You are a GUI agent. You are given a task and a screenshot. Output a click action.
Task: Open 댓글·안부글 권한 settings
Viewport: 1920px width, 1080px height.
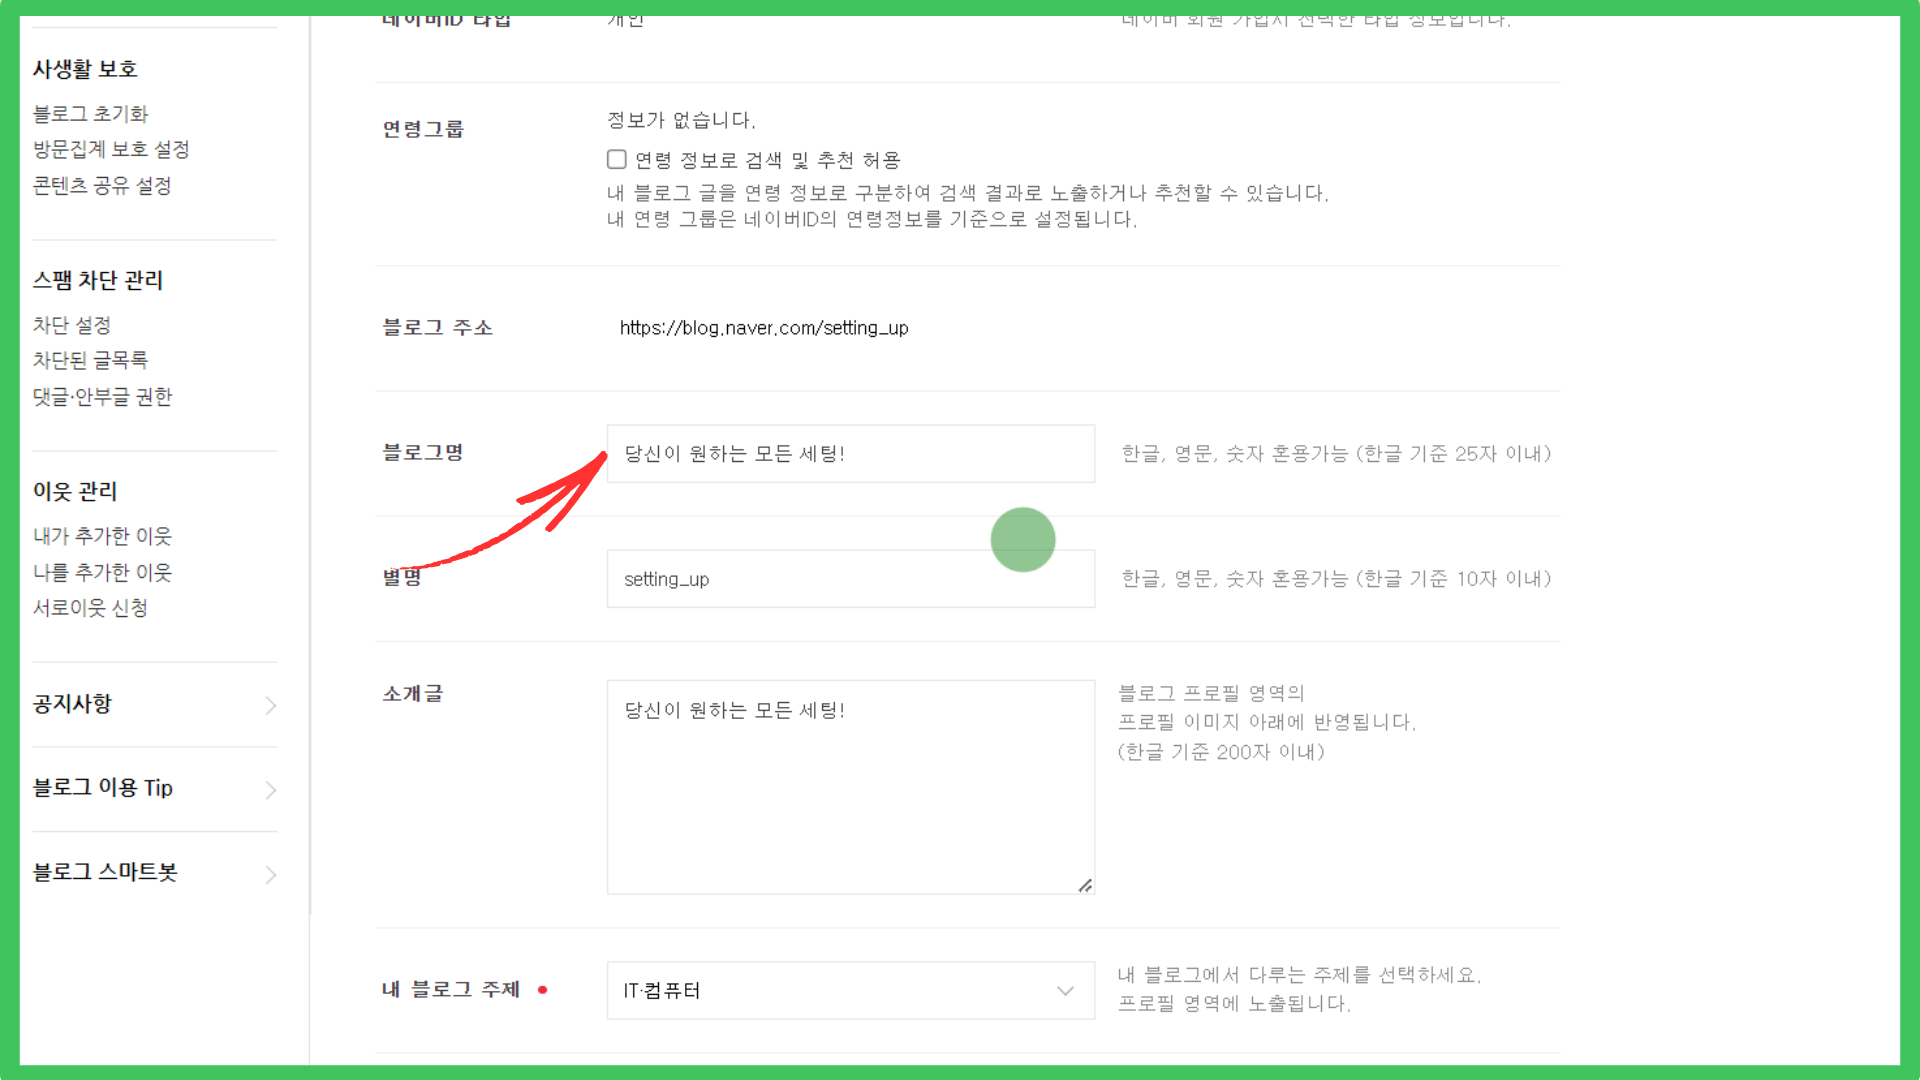(x=102, y=397)
